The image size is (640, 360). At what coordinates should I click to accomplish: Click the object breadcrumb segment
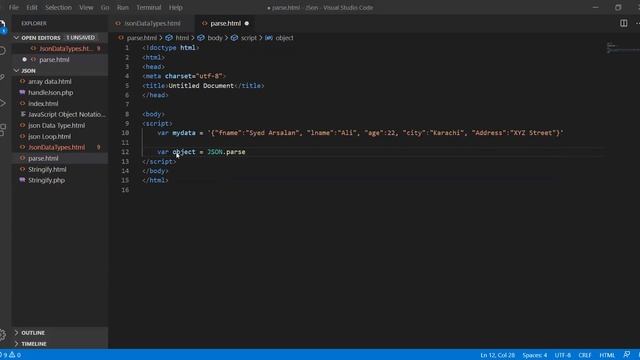[x=284, y=38]
